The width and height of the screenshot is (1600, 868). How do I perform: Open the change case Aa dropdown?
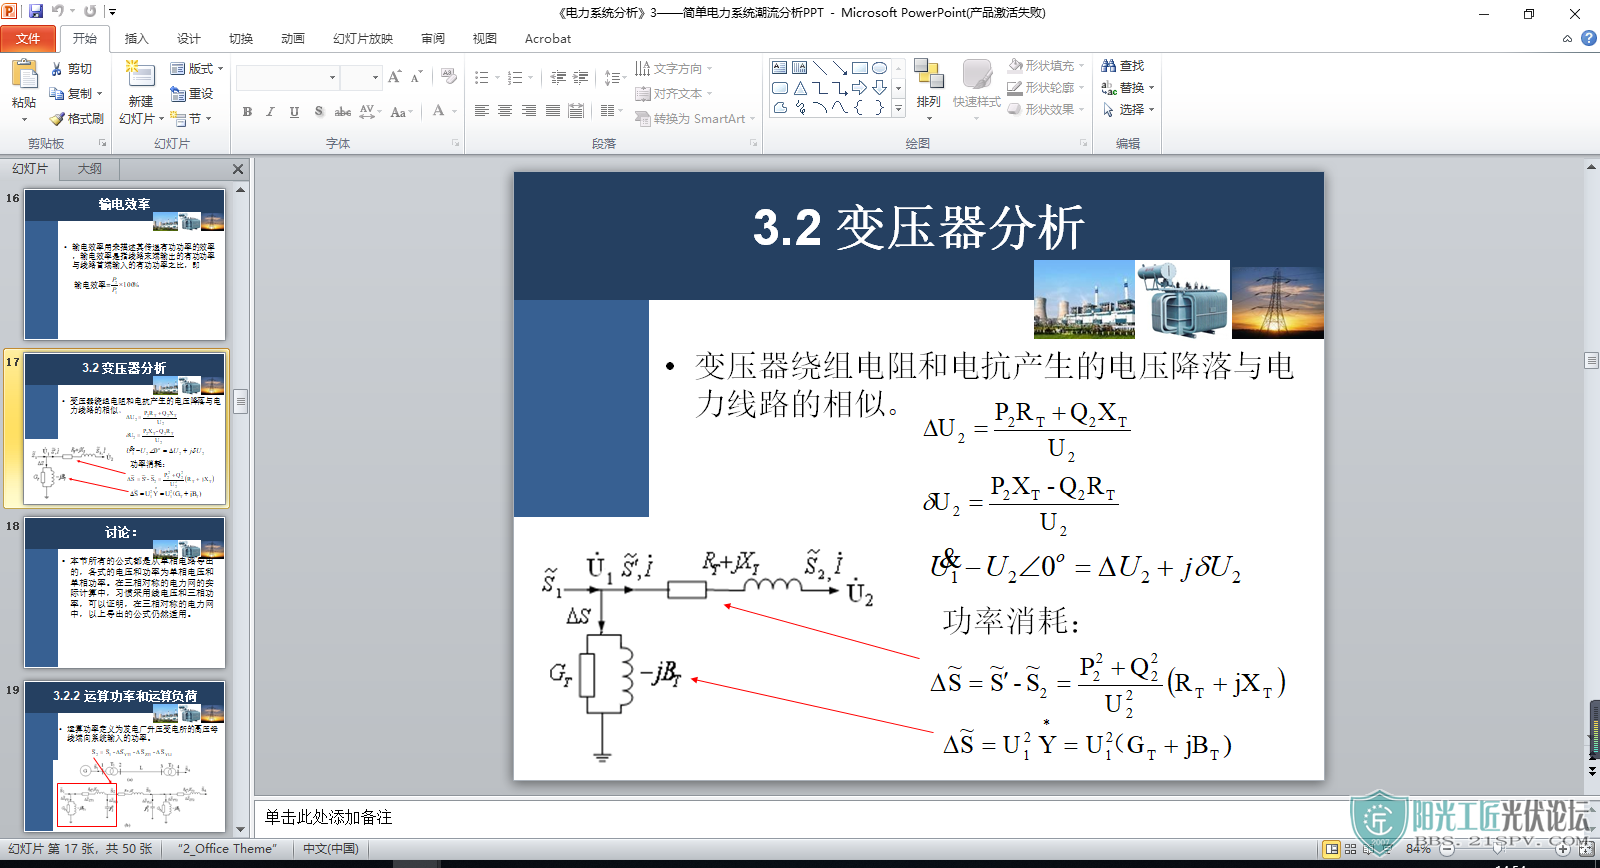tap(400, 112)
